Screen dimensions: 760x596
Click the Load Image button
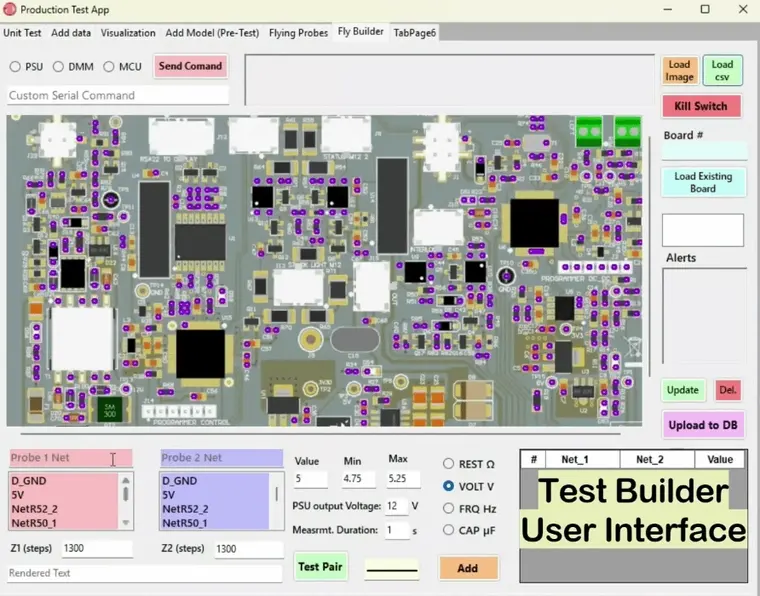[680, 71]
